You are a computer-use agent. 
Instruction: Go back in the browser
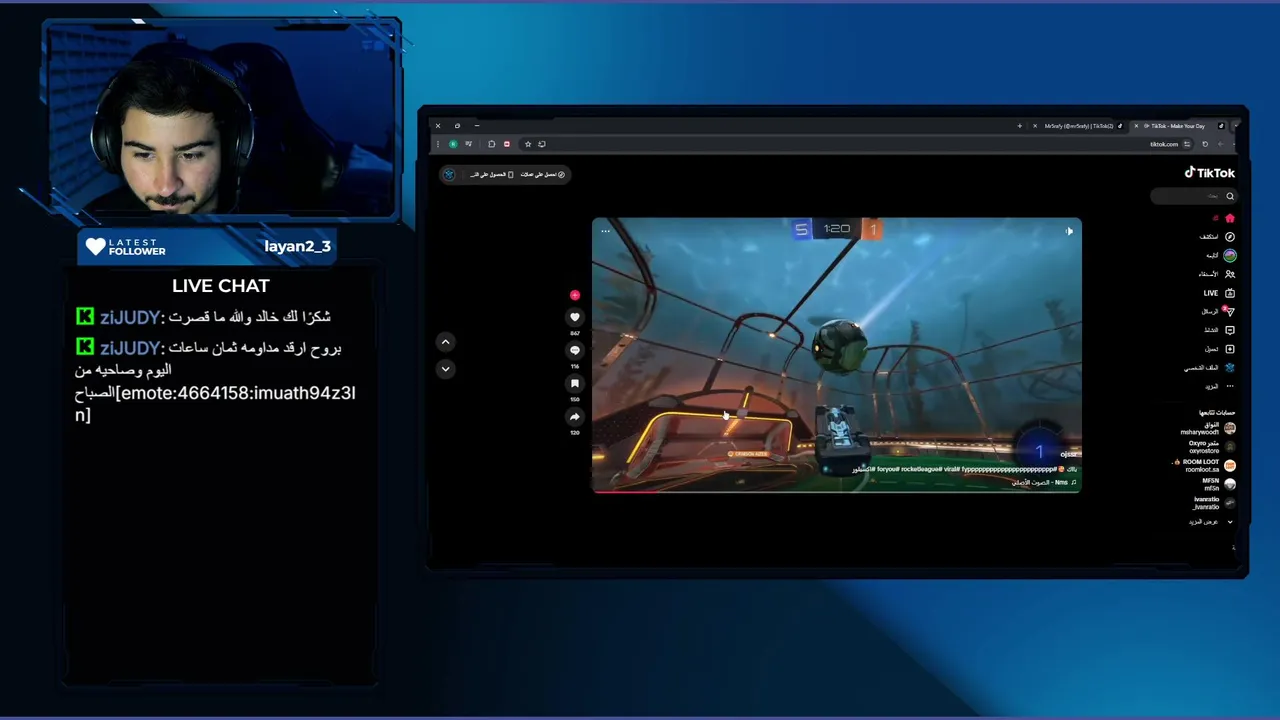click(1221, 144)
